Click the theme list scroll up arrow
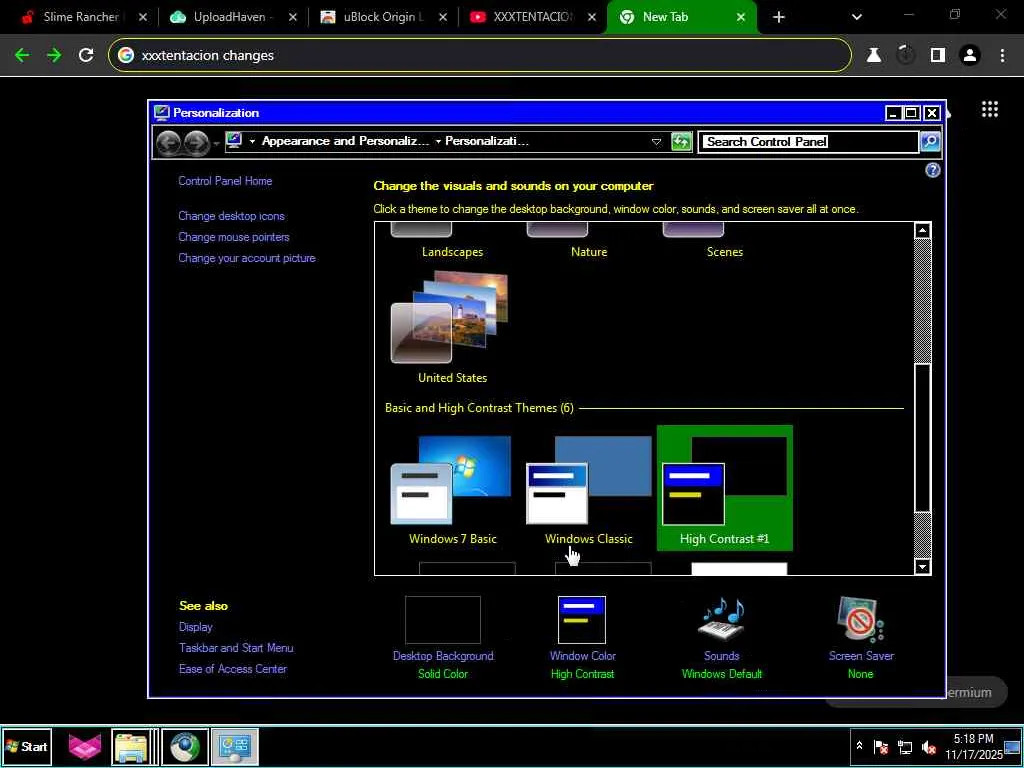Viewport: 1024px width, 768px height. 922,231
